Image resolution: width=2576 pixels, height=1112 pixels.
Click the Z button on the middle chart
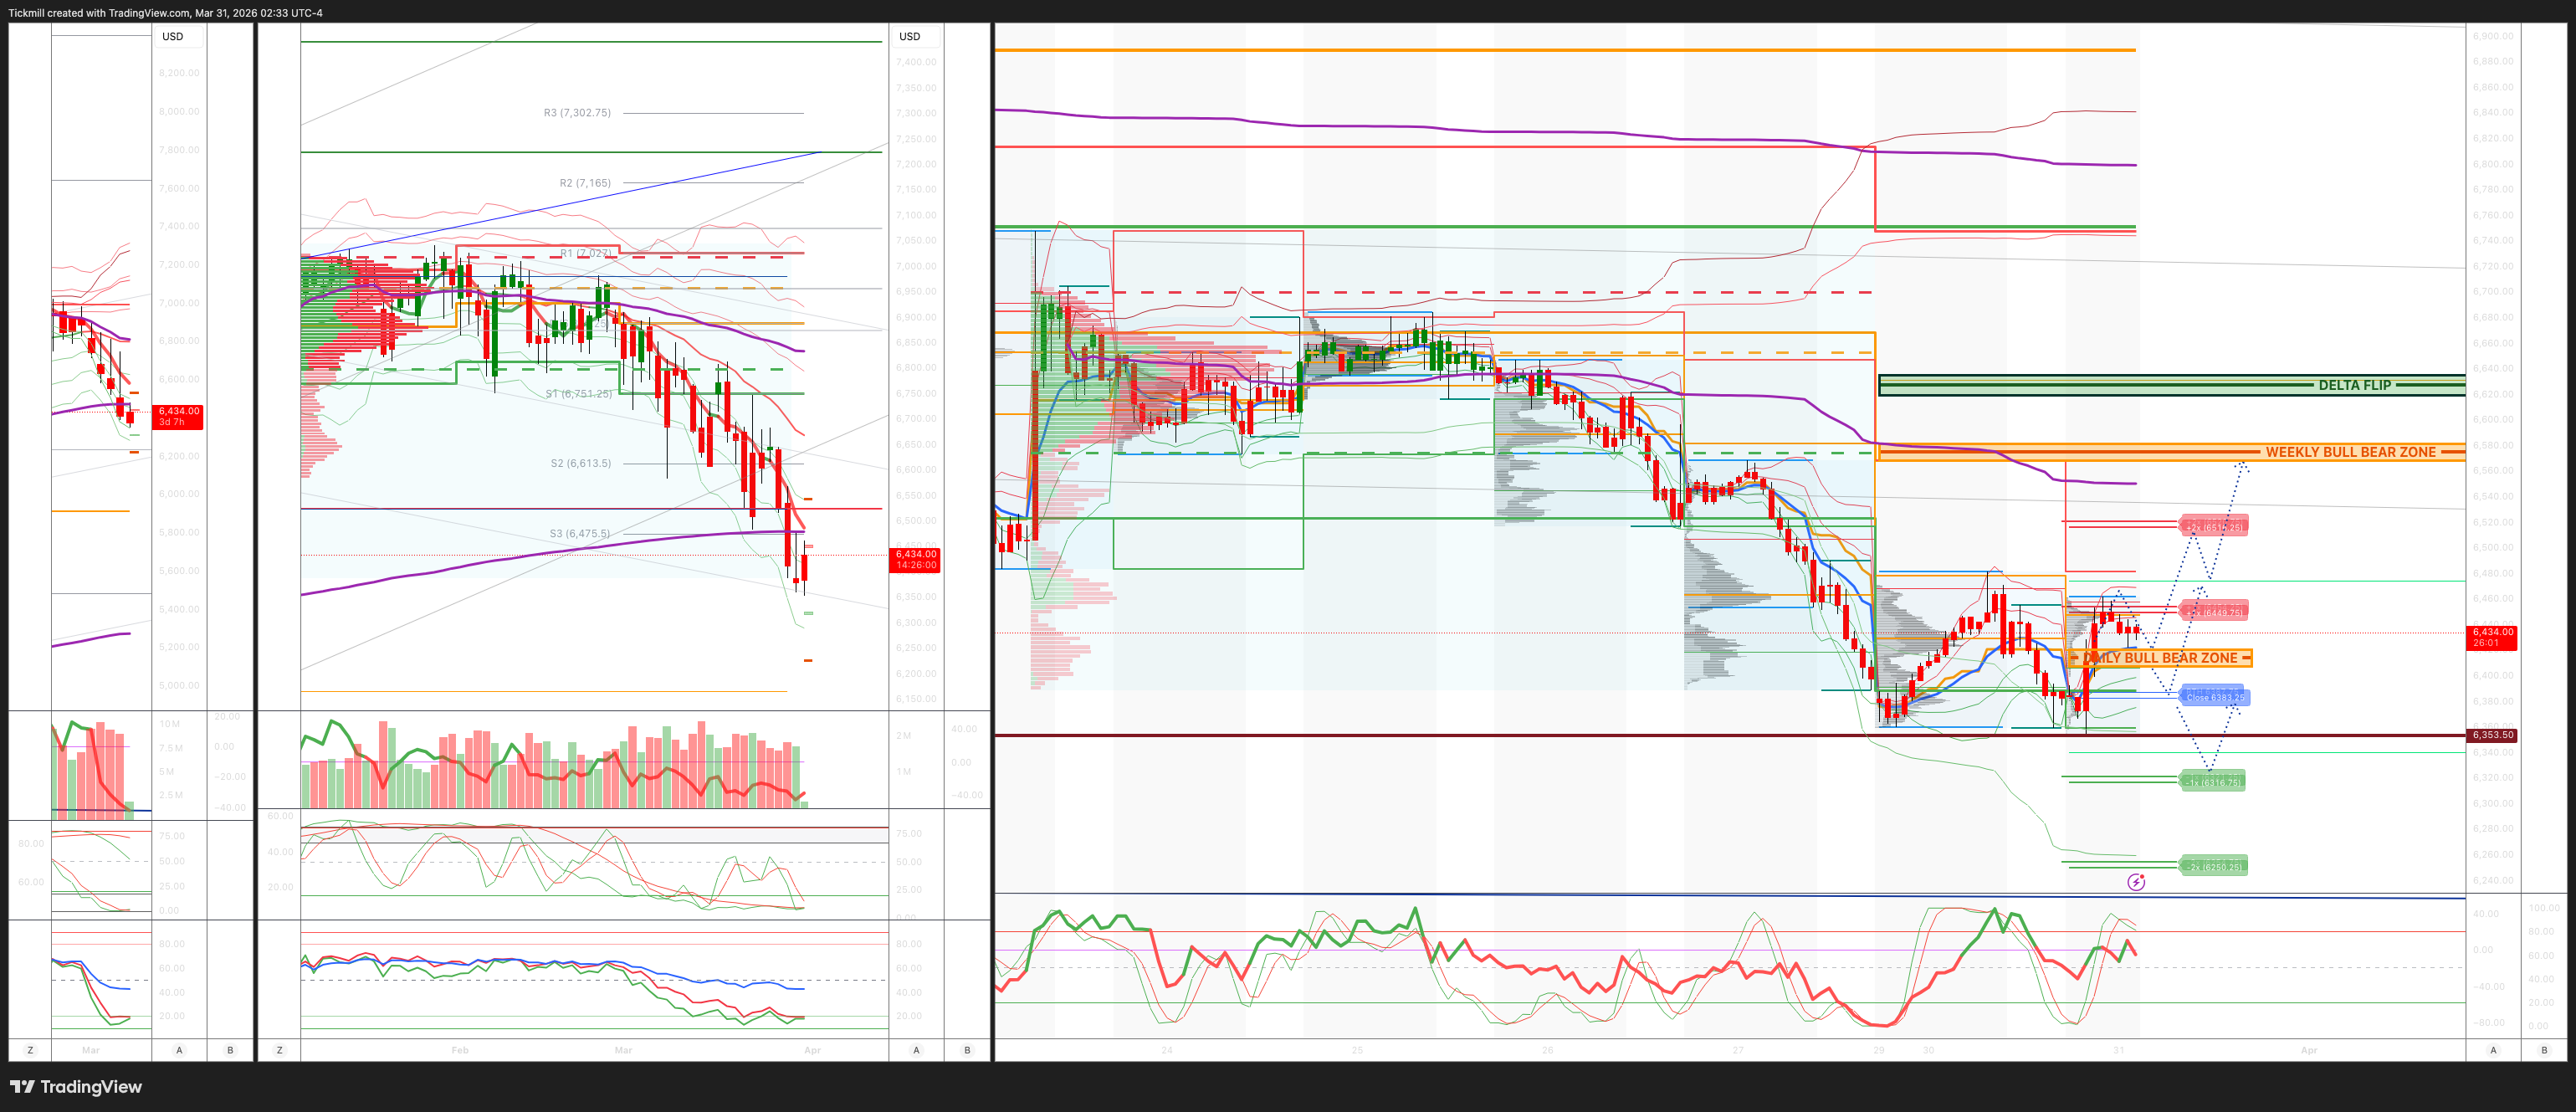[279, 1050]
